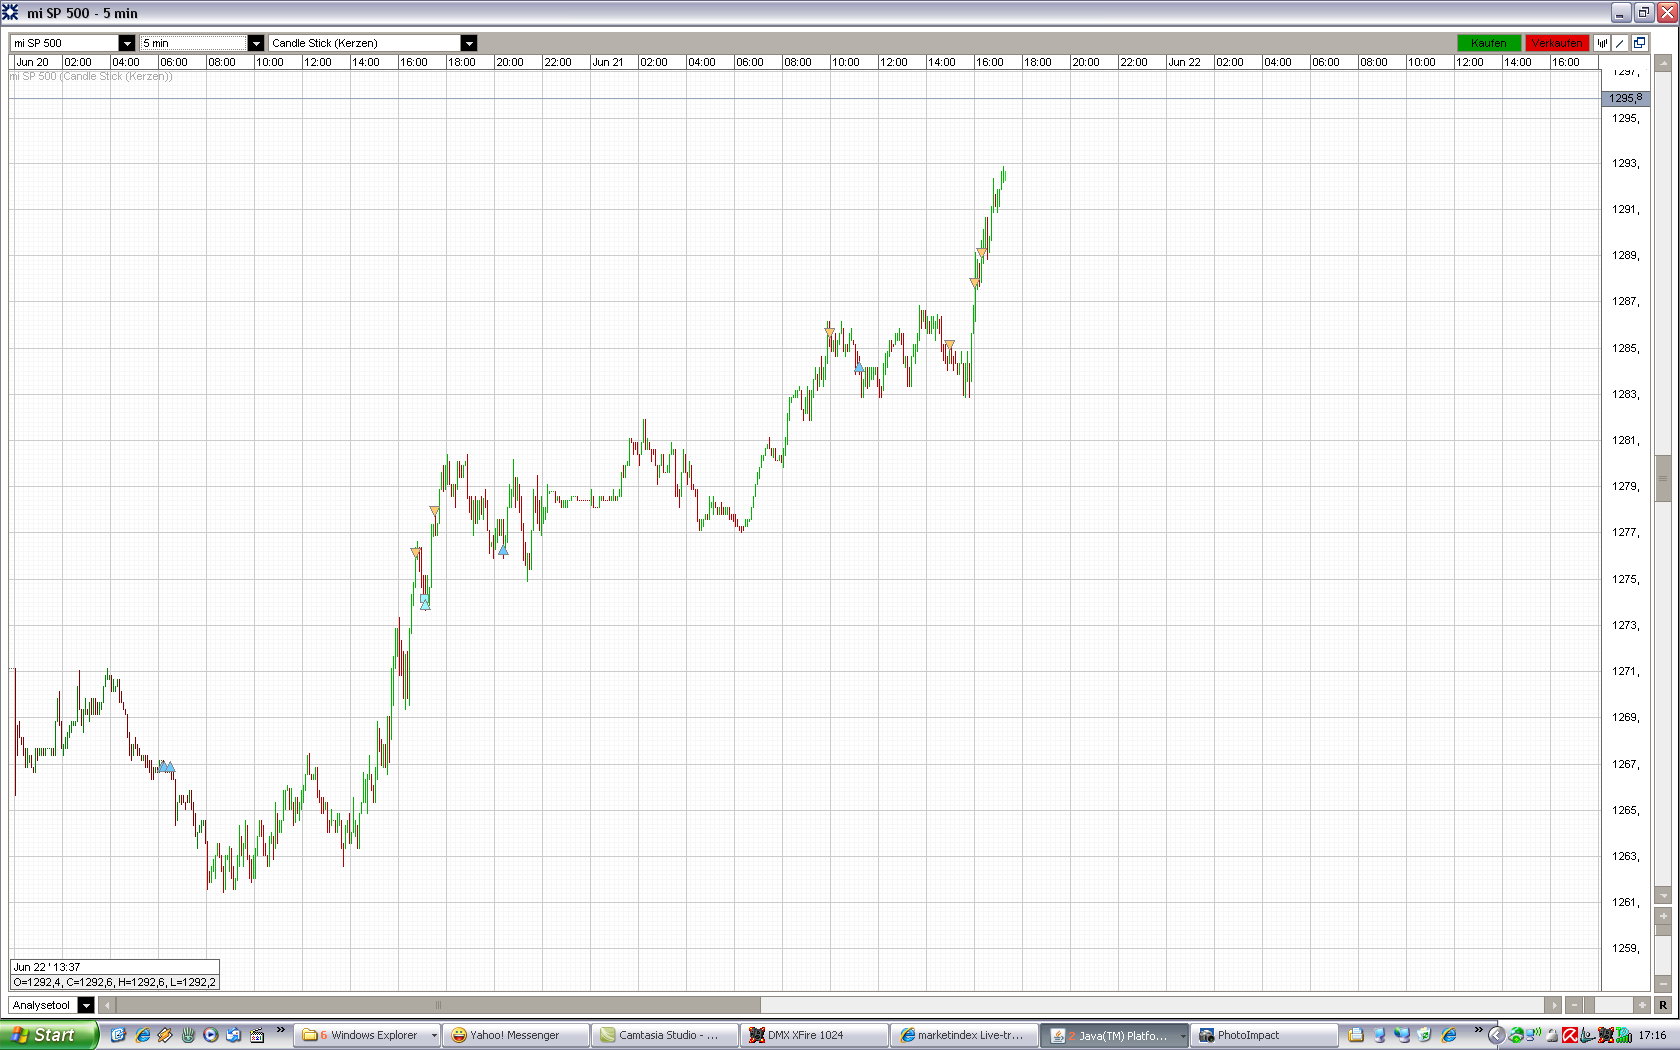
Task: Click the red Verkaufen button
Action: coord(1557,43)
